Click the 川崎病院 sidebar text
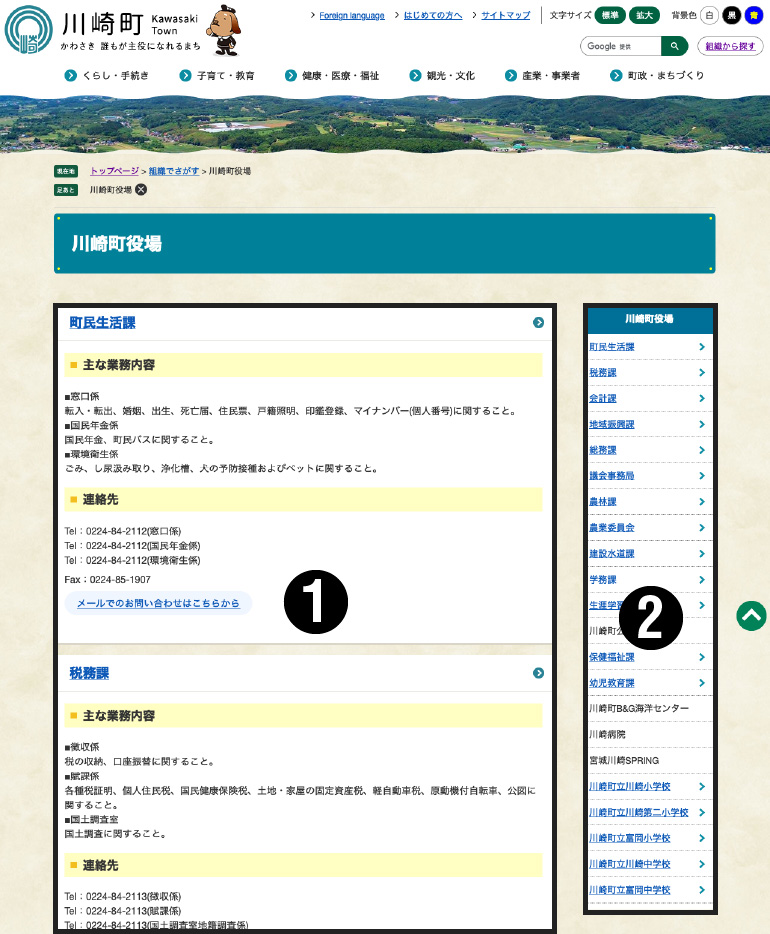Viewport: 770px width, 934px height. [x=607, y=734]
